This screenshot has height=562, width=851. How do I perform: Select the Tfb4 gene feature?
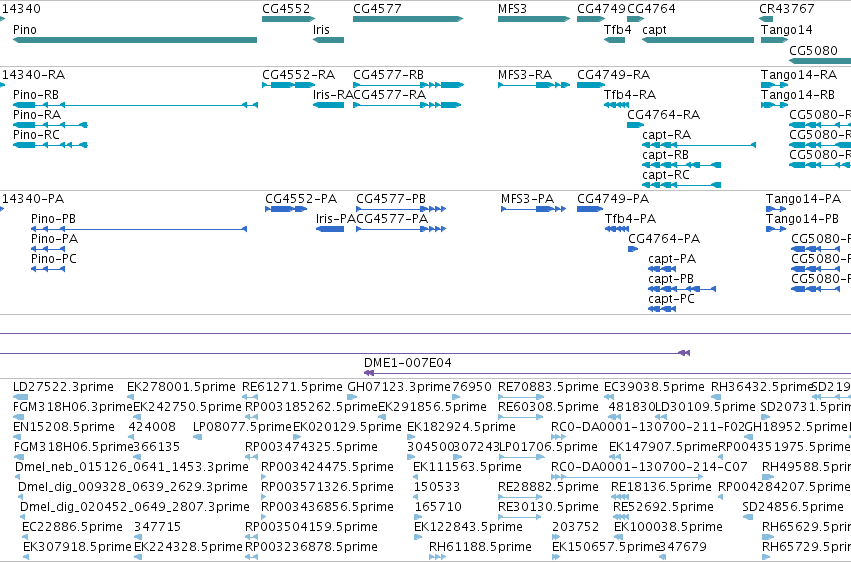[614, 40]
